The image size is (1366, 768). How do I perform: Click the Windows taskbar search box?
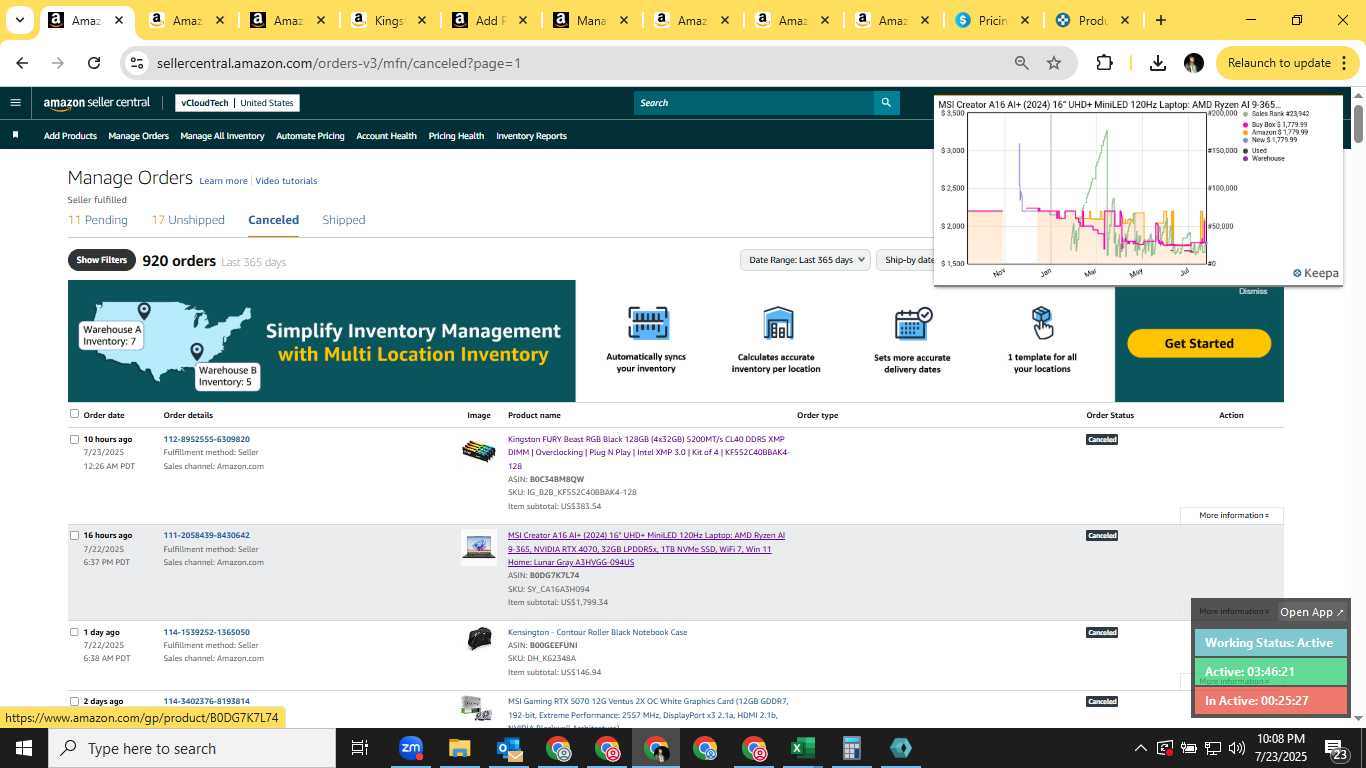pos(192,748)
